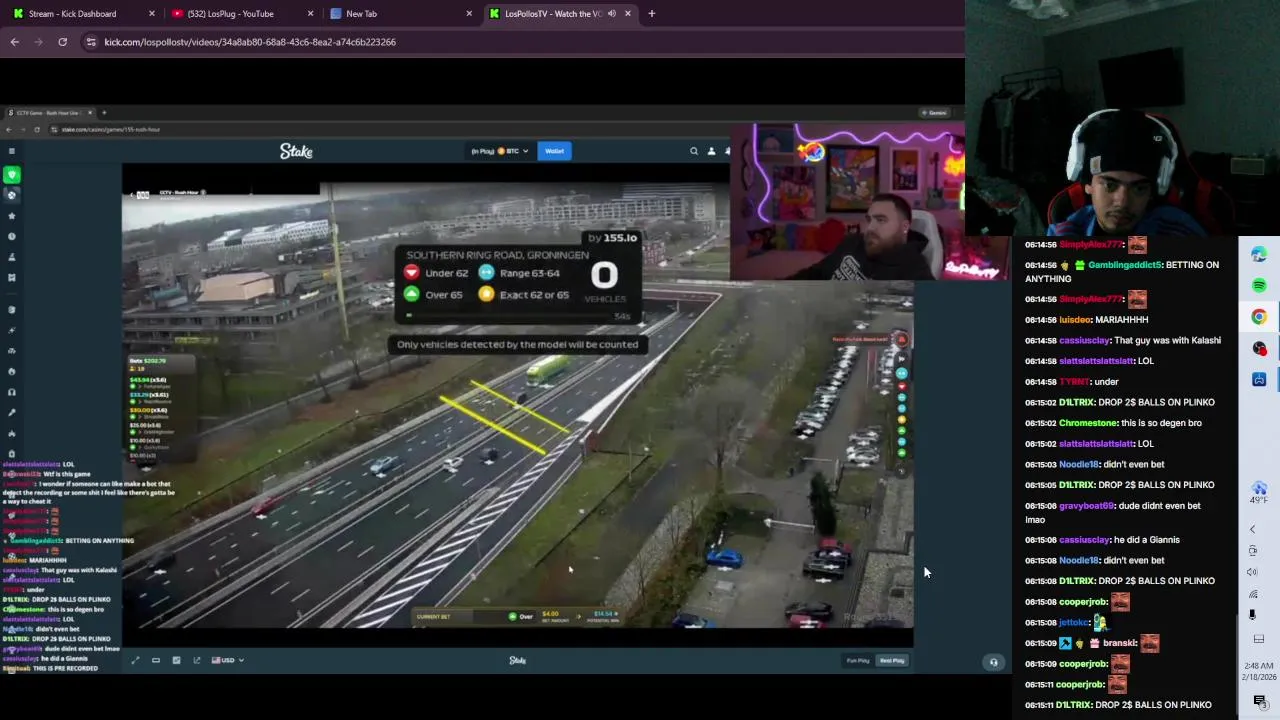Switch to the LosPlug - YouTube tab
The height and width of the screenshot is (720, 1280).
[x=231, y=14]
